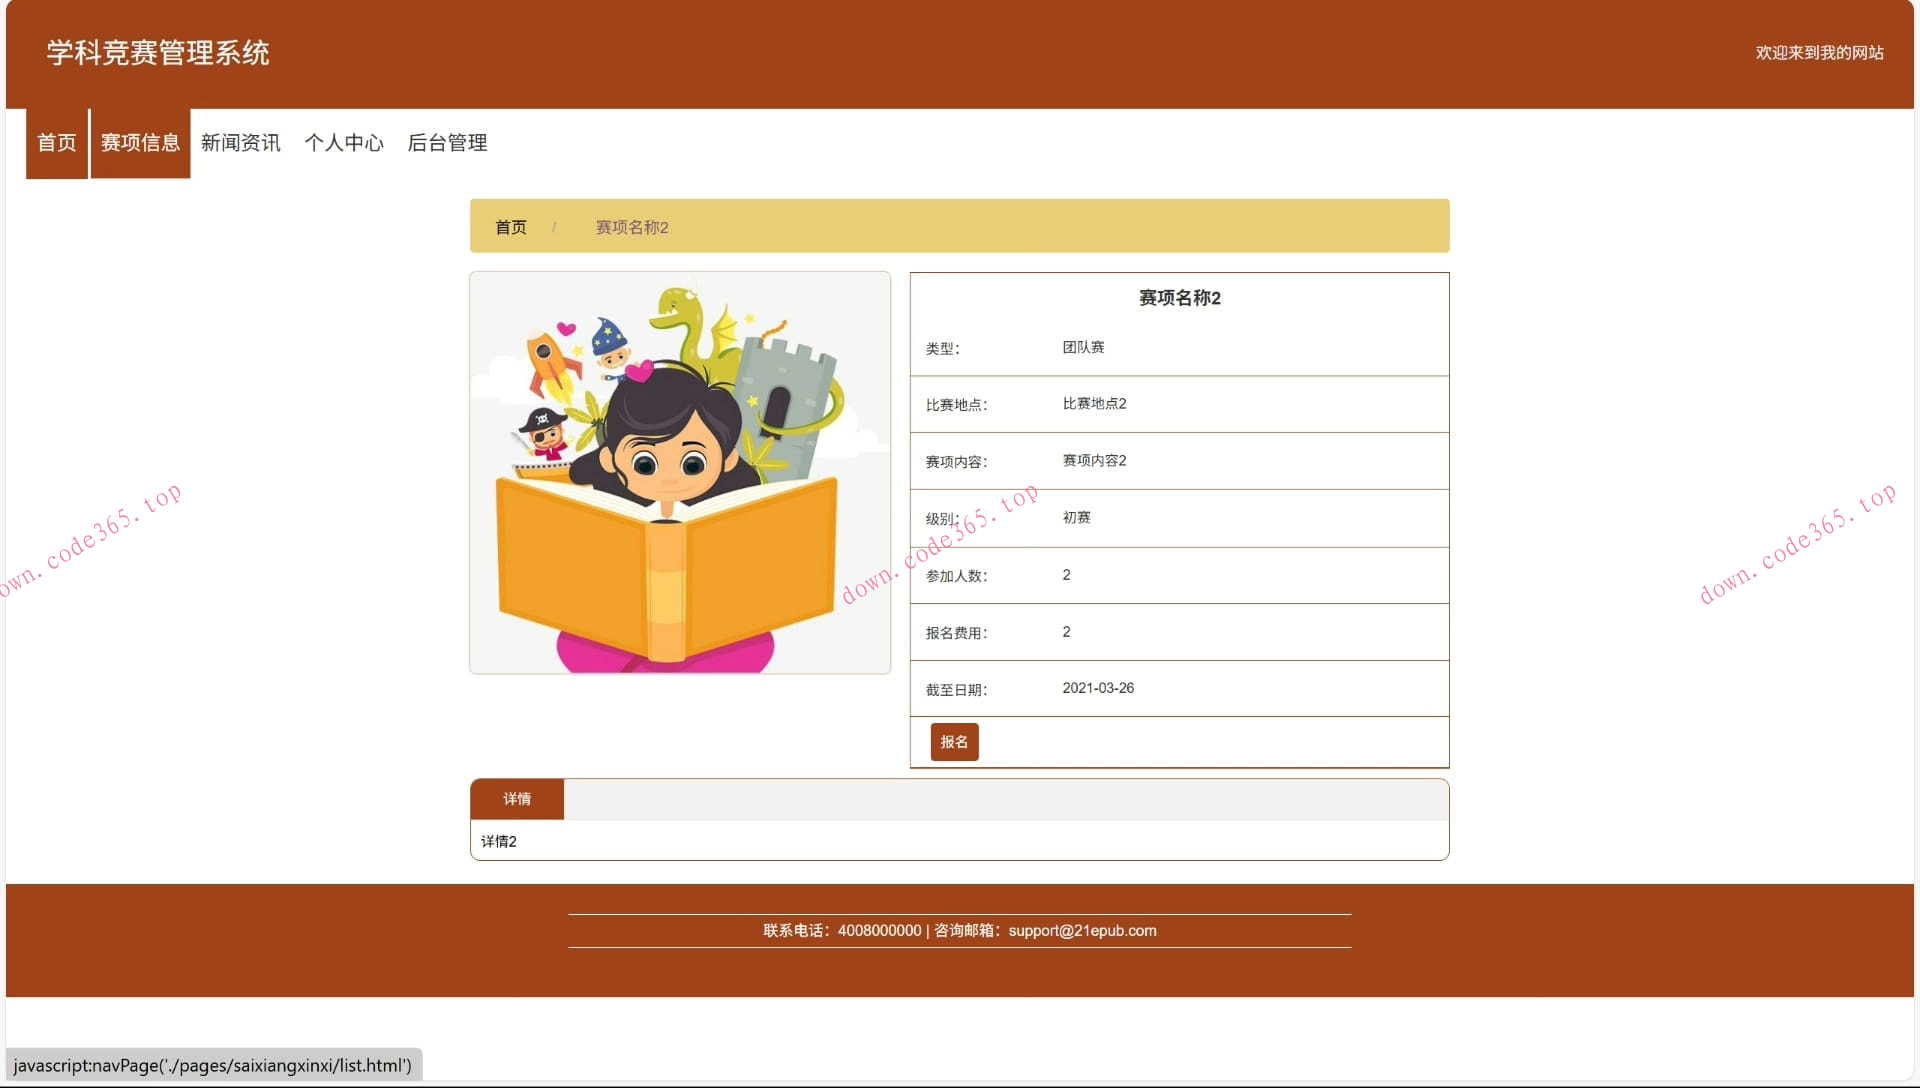This screenshot has height=1088, width=1920.
Task: Click the 2021-03-26 deadline date
Action: pos(1099,688)
